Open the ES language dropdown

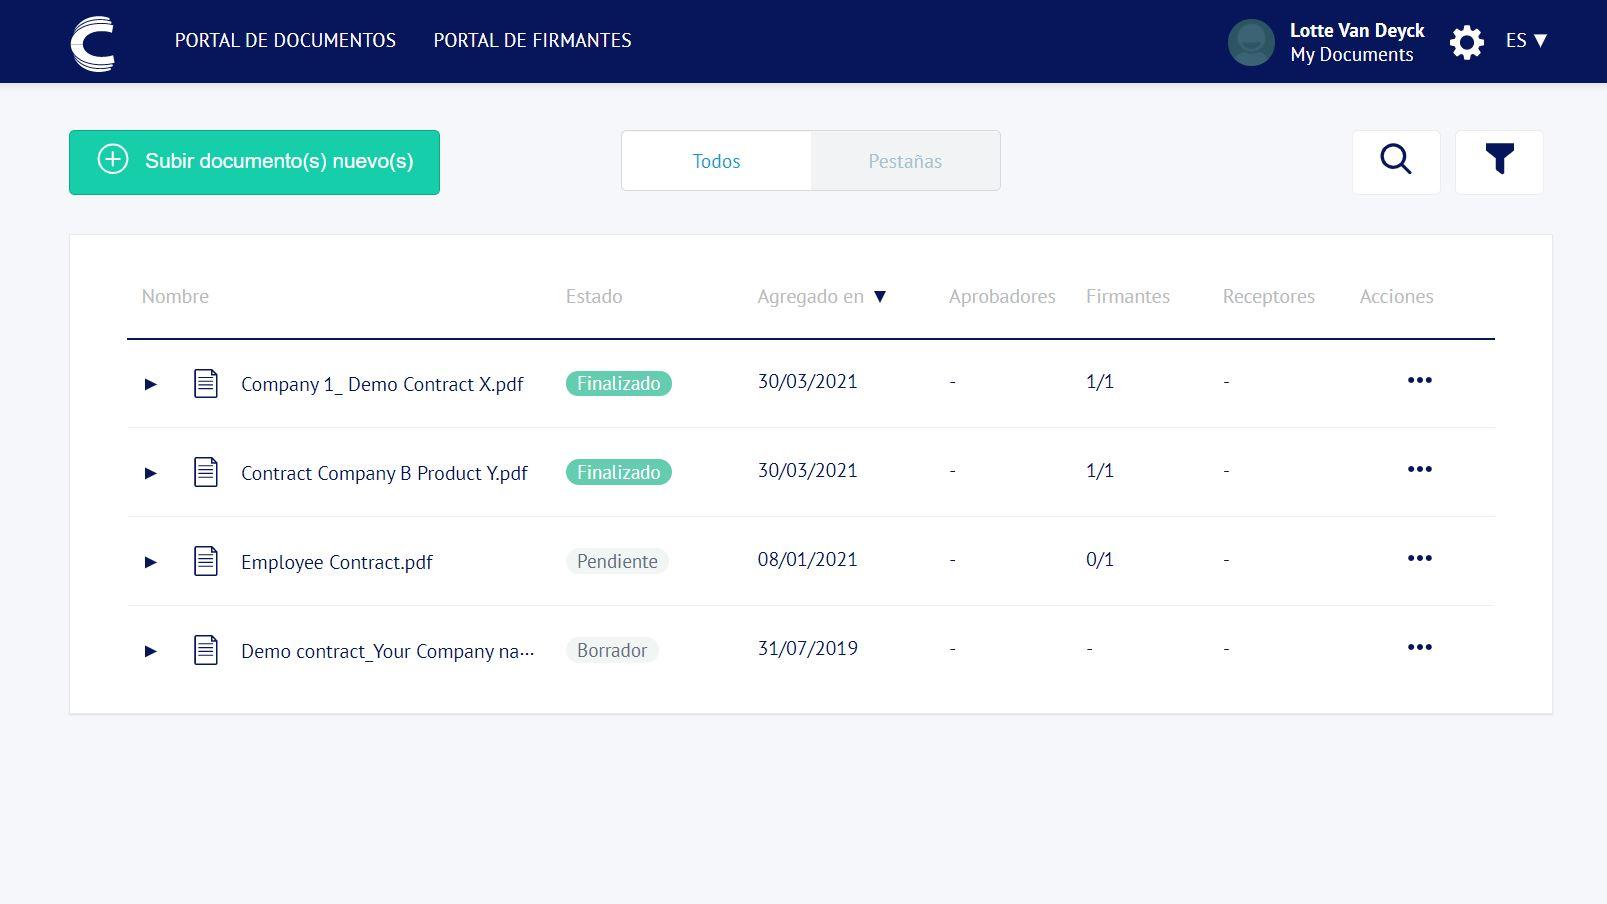1526,41
